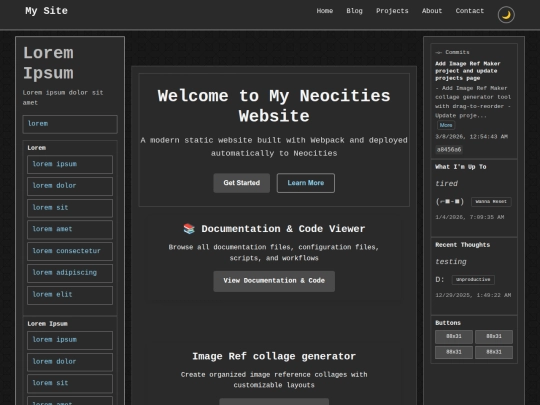
Task: Go to the Blog page
Action: click(x=354, y=11)
